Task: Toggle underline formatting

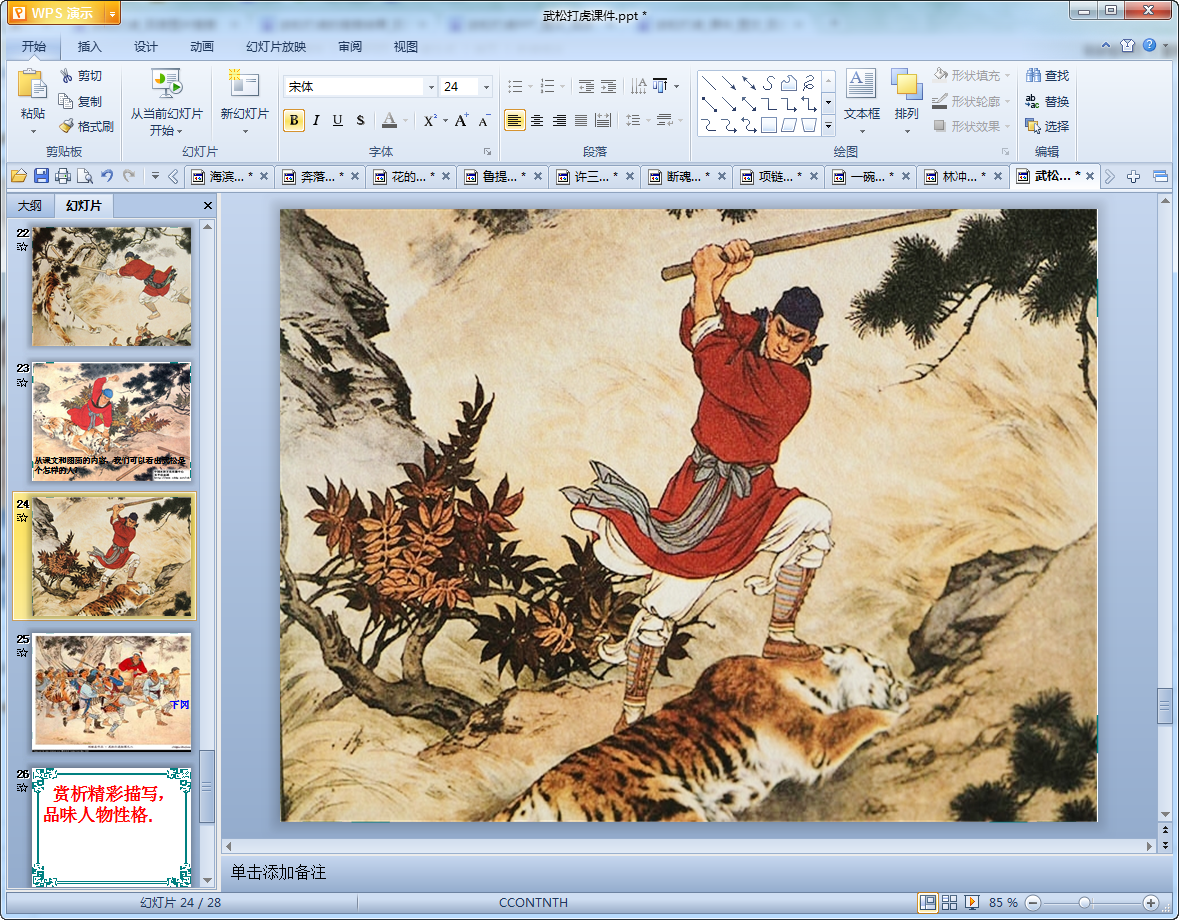Action: coord(338,120)
